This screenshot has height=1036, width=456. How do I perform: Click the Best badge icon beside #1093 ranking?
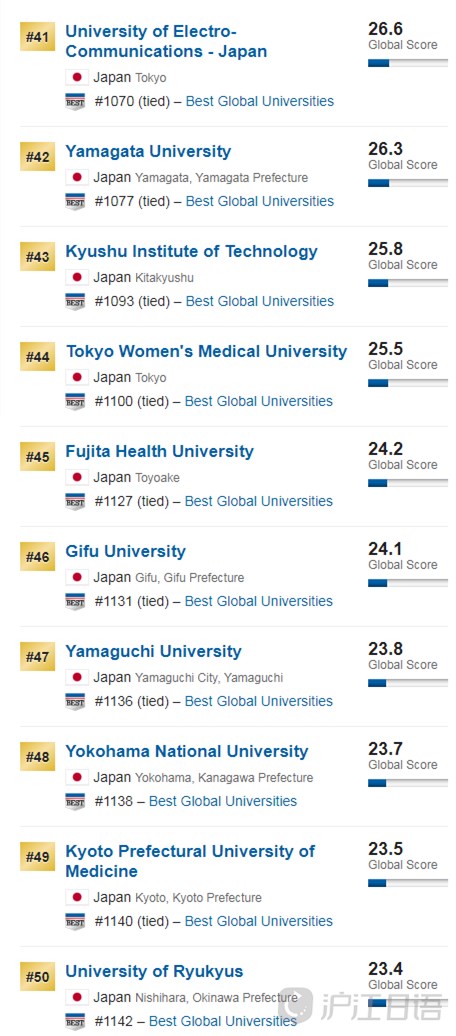tap(75, 301)
